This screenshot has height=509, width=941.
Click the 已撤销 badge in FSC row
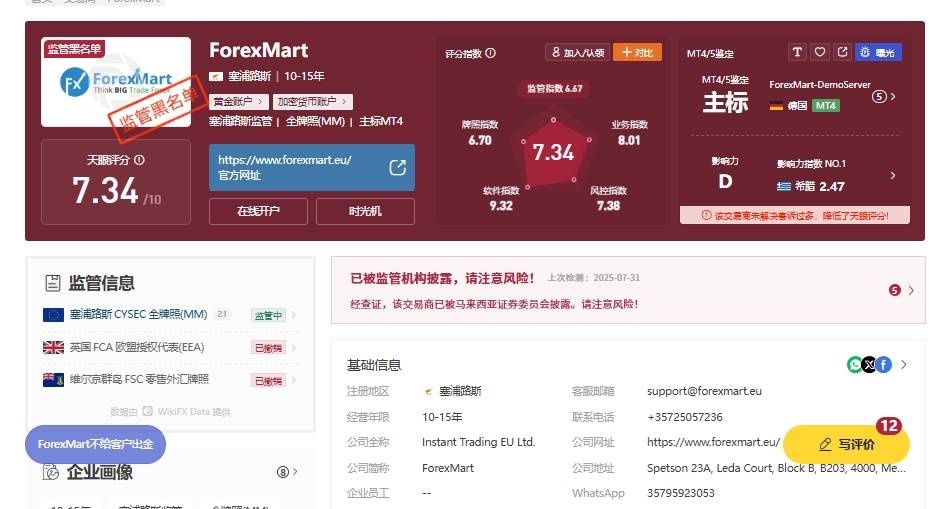(268, 381)
